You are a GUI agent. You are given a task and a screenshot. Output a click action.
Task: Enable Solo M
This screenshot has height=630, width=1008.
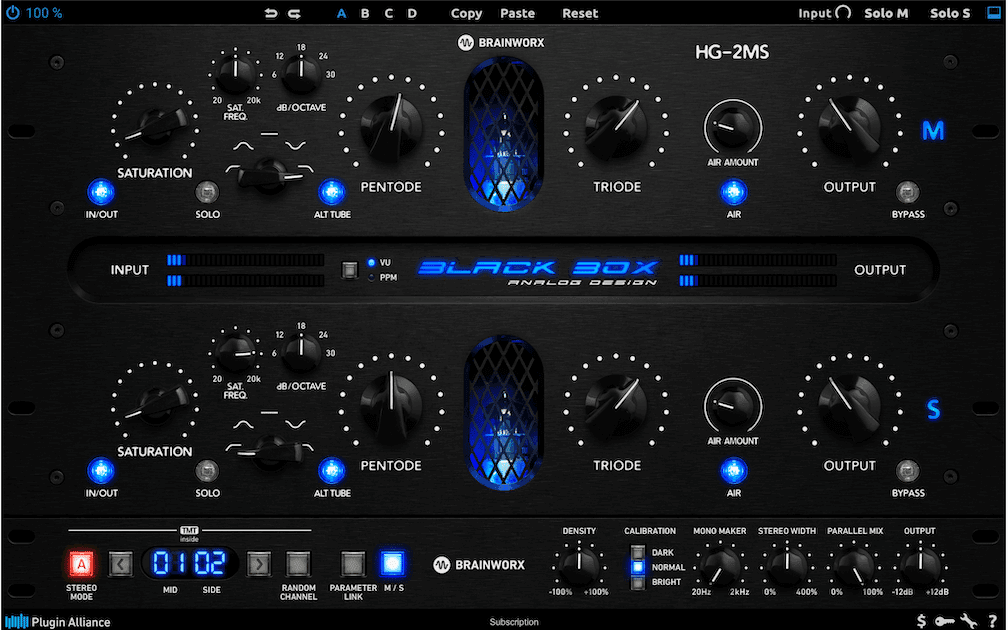(886, 13)
